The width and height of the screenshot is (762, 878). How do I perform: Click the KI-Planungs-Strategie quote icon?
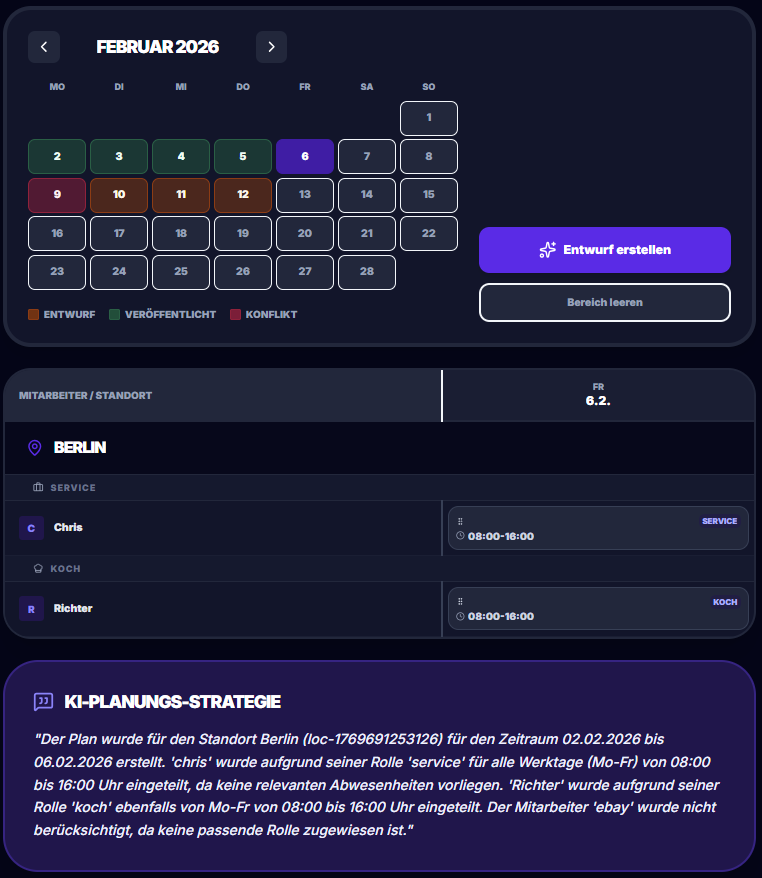pos(43,702)
